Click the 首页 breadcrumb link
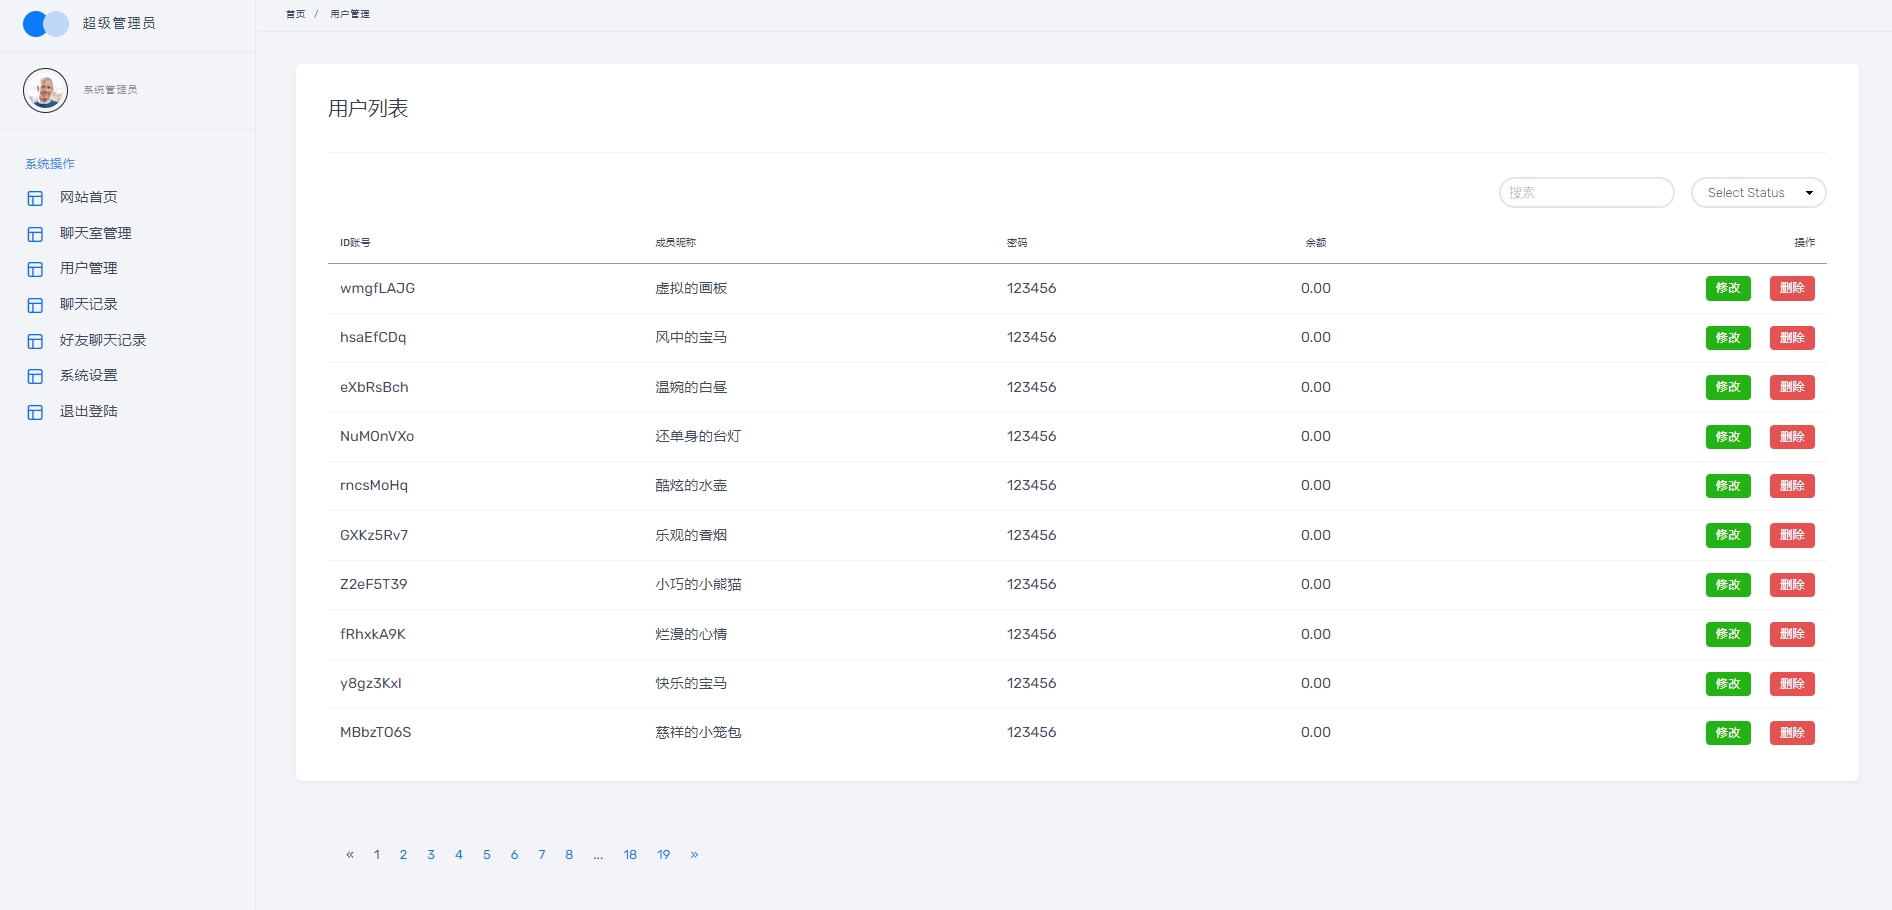This screenshot has height=910, width=1892. [295, 14]
